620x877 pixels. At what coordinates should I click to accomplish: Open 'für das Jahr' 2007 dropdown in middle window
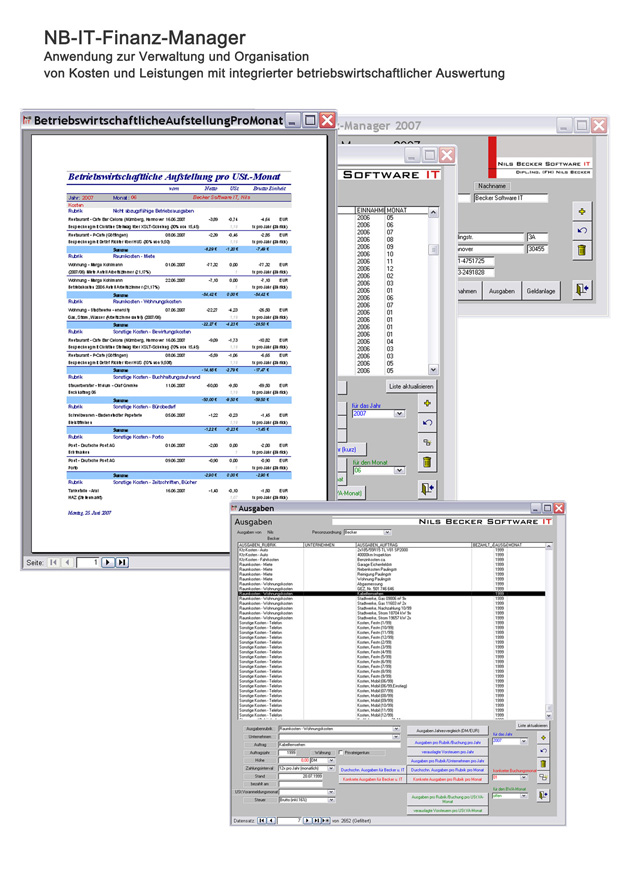pos(399,414)
